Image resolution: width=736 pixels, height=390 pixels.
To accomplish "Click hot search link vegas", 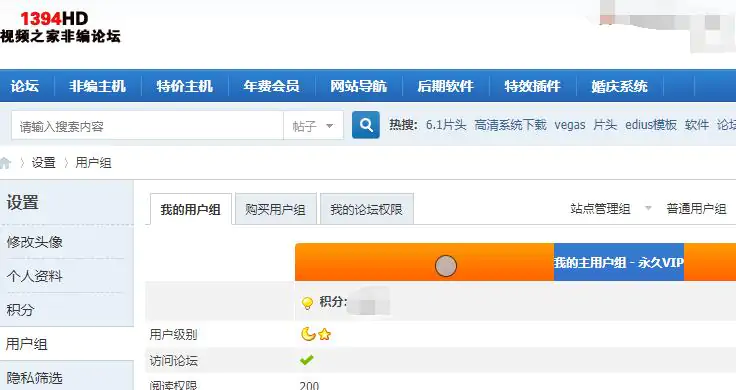I will pos(570,125).
